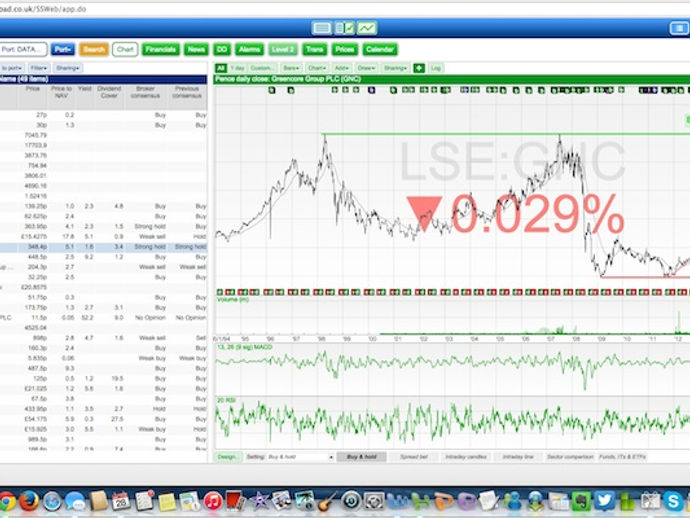
Task: Click the 7045.79 price cell
Action: pyautogui.click(x=36, y=135)
